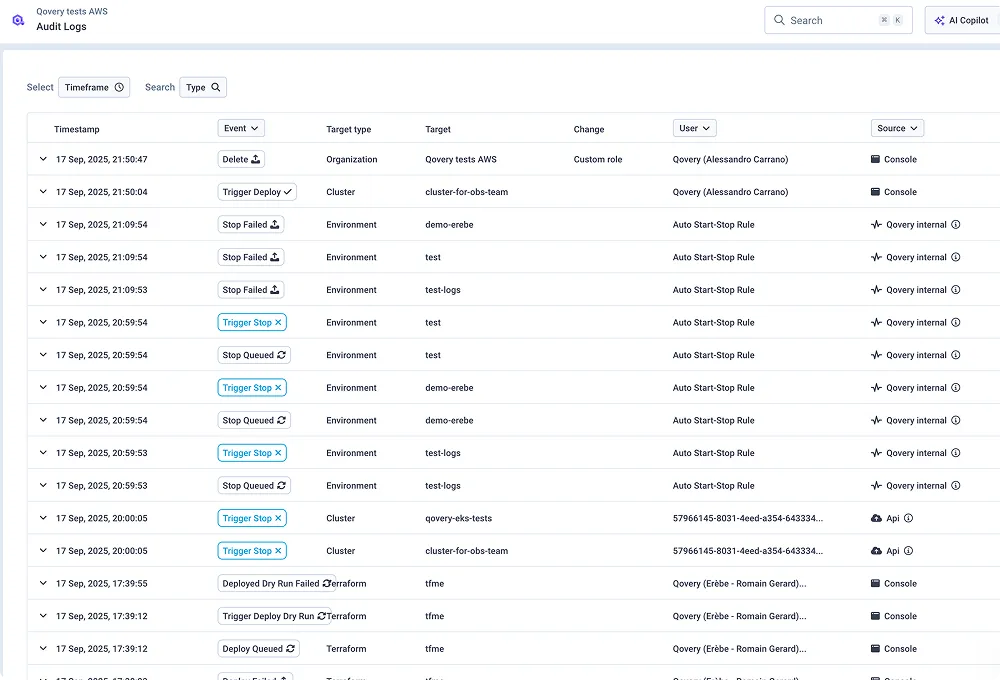Open the User column filter dropdown
The image size is (1000, 680).
695,128
